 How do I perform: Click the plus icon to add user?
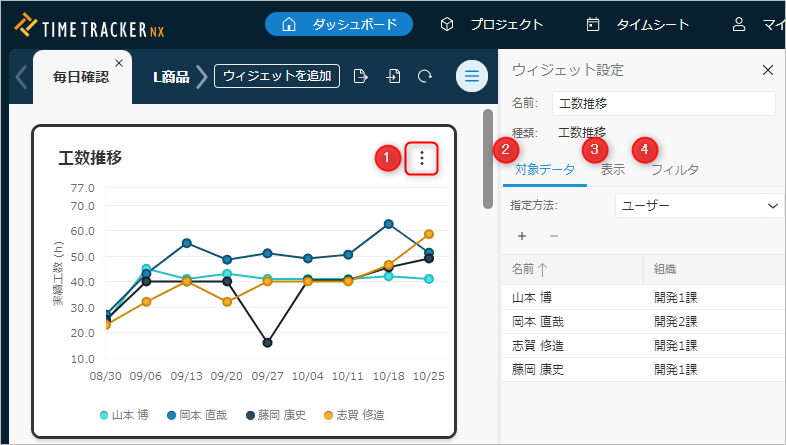coord(521,236)
